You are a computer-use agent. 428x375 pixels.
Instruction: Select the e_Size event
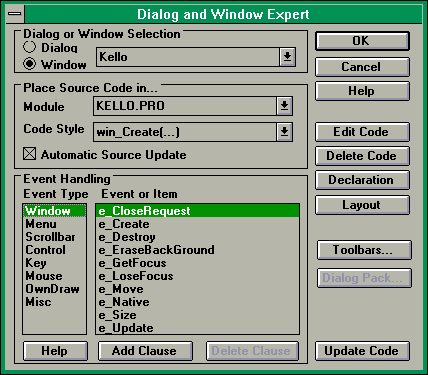tap(197, 315)
